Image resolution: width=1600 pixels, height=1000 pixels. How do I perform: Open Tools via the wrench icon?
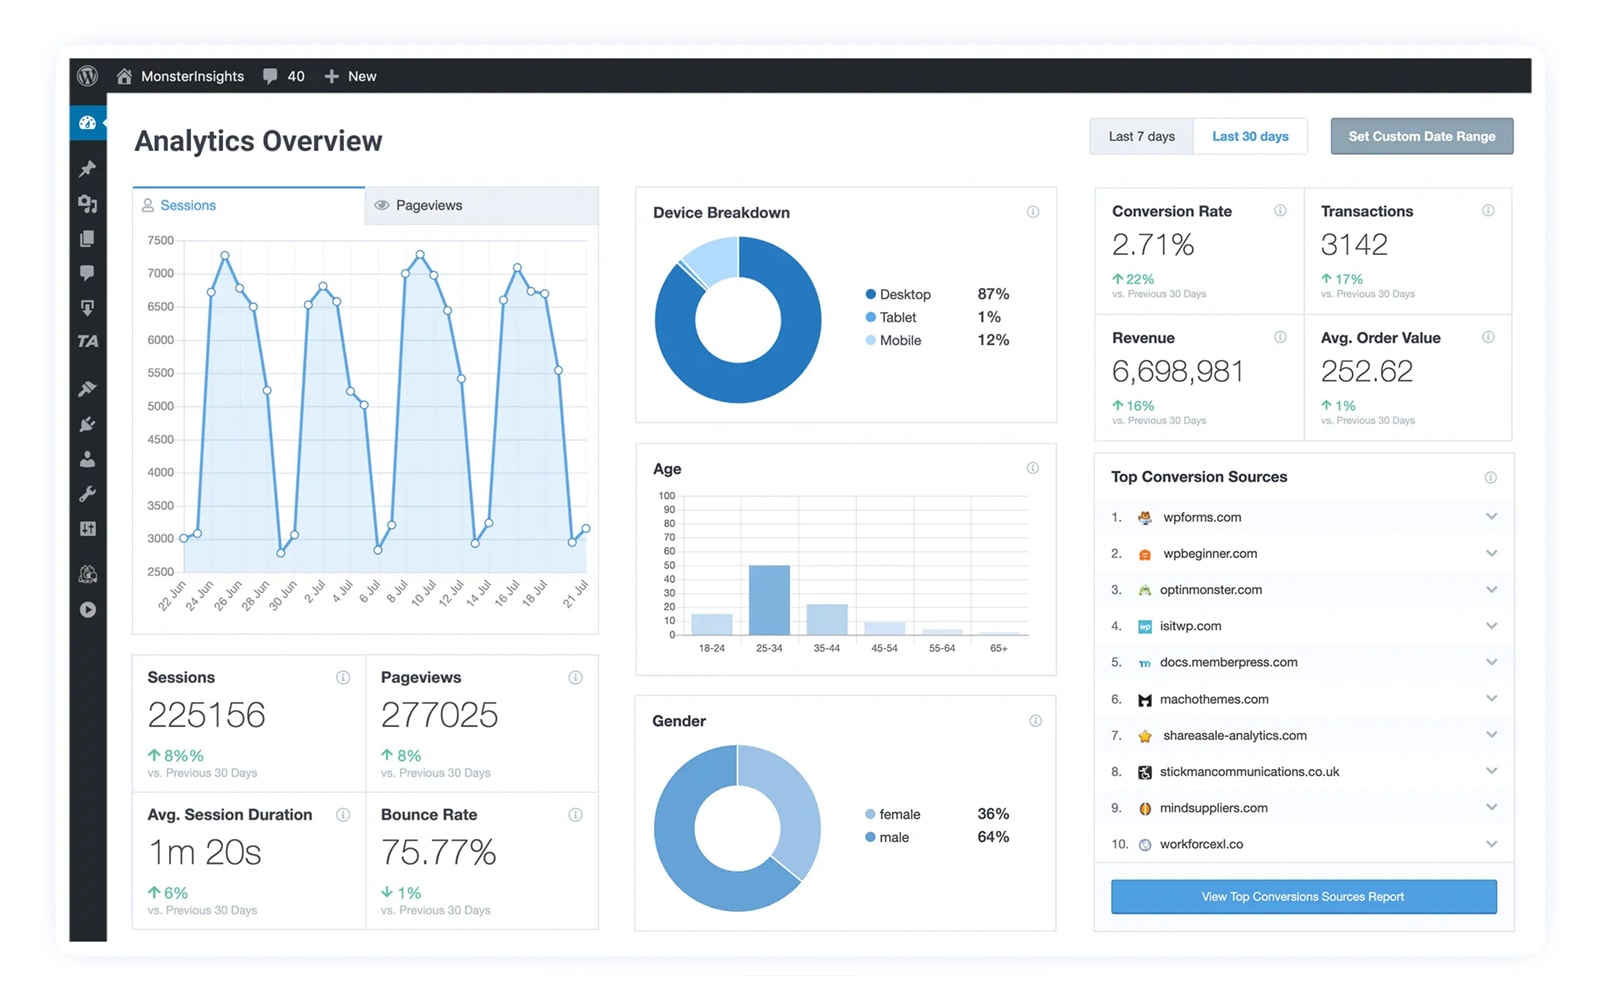click(88, 494)
